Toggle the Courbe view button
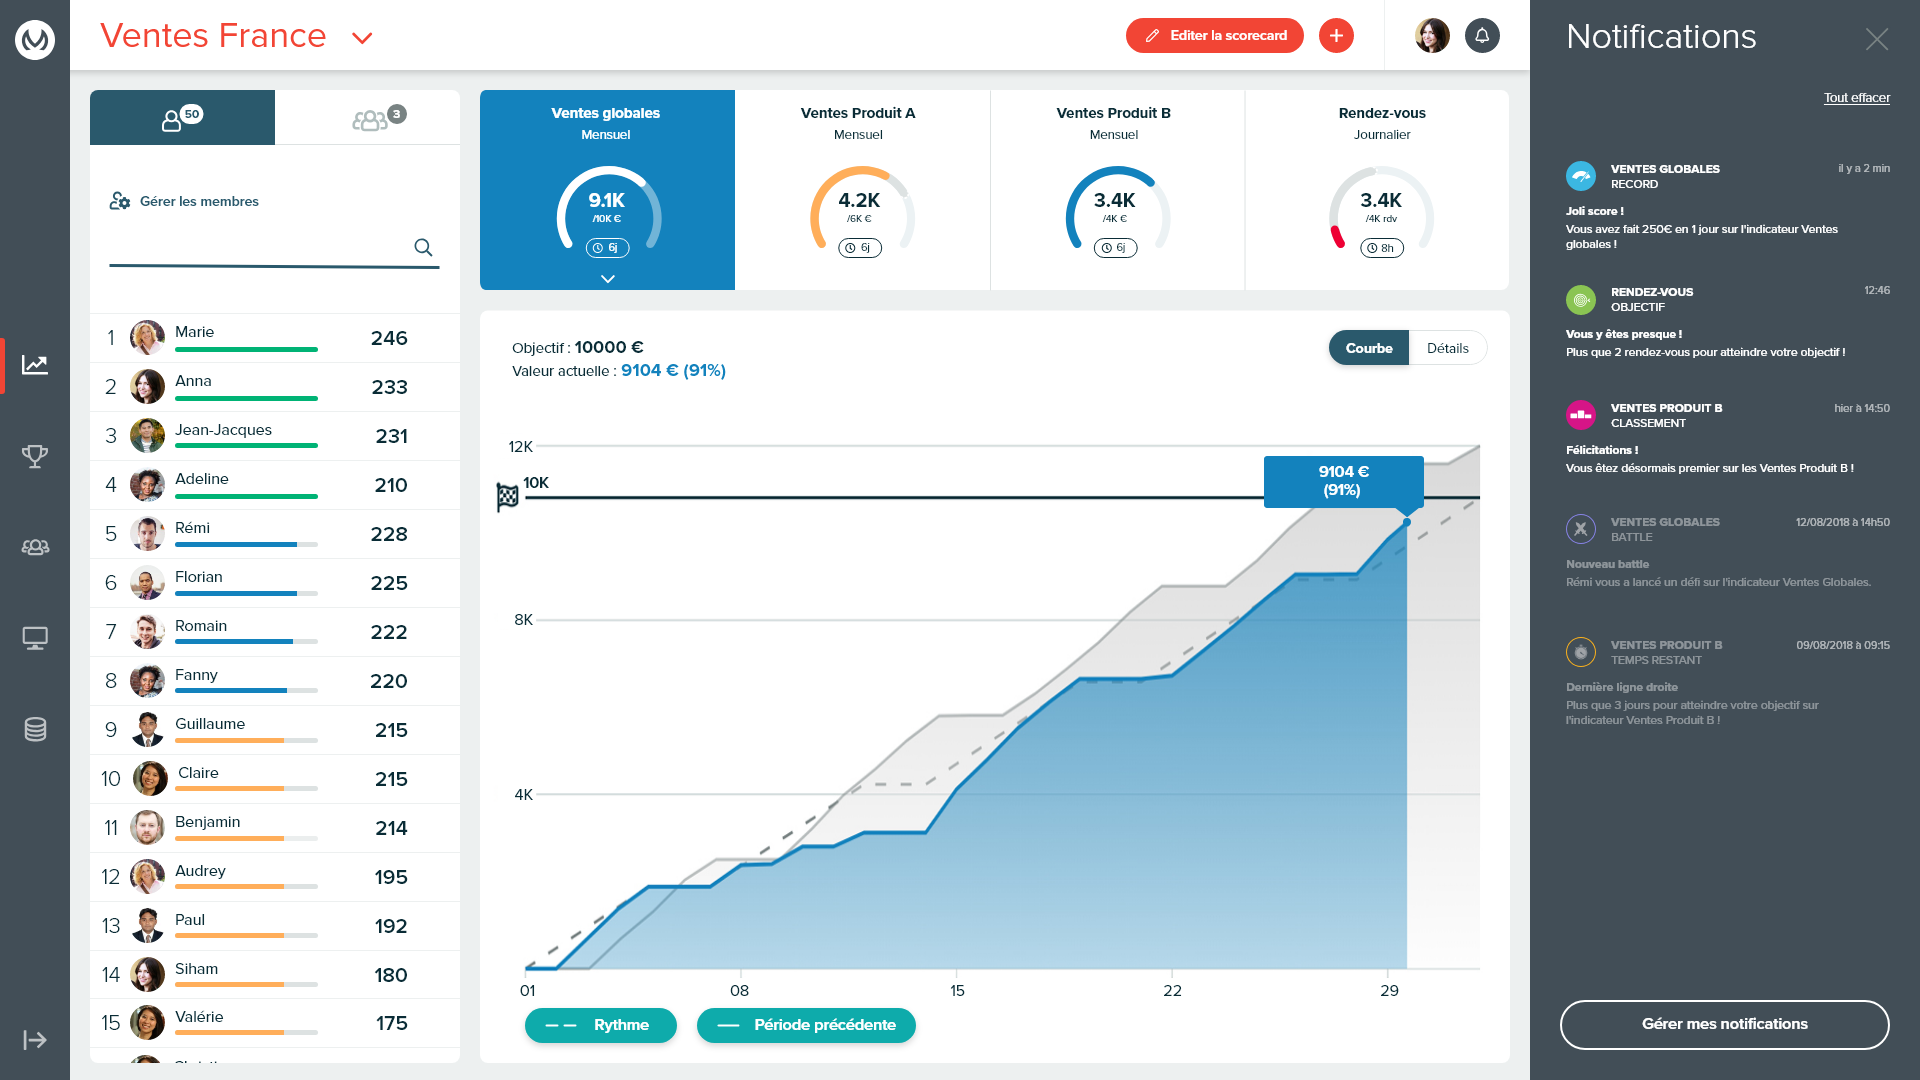This screenshot has width=1920, height=1080. (1367, 348)
